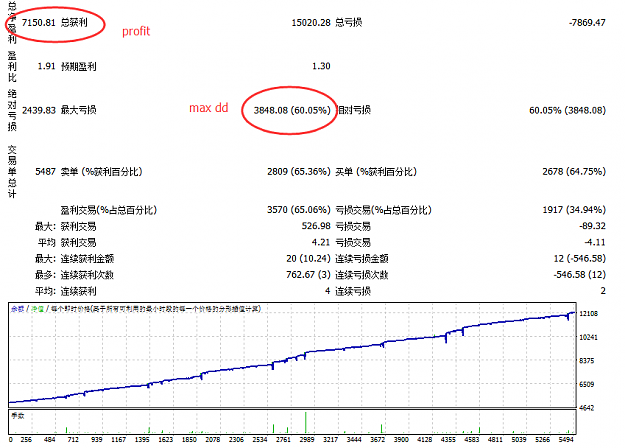625x448 pixels.
Task: Select the value 3848.08 (60.05%)
Action: tap(292, 110)
